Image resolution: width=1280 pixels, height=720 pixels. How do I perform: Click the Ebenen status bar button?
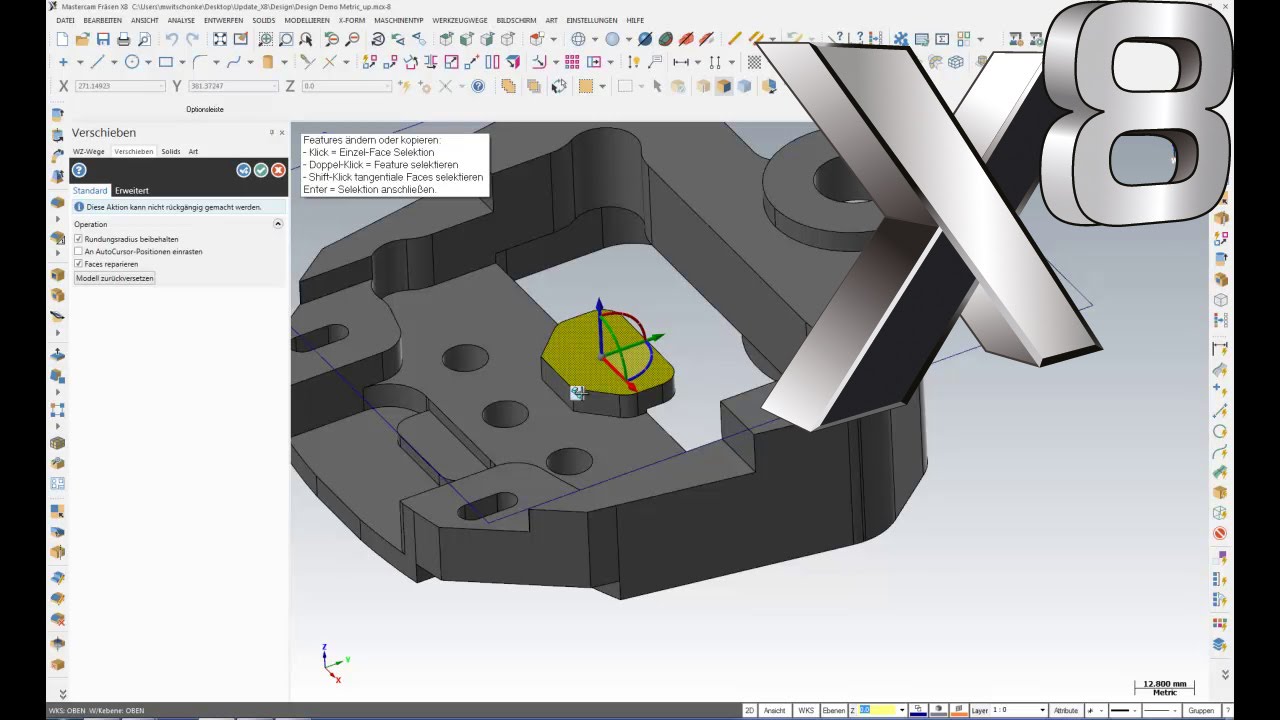click(834, 710)
